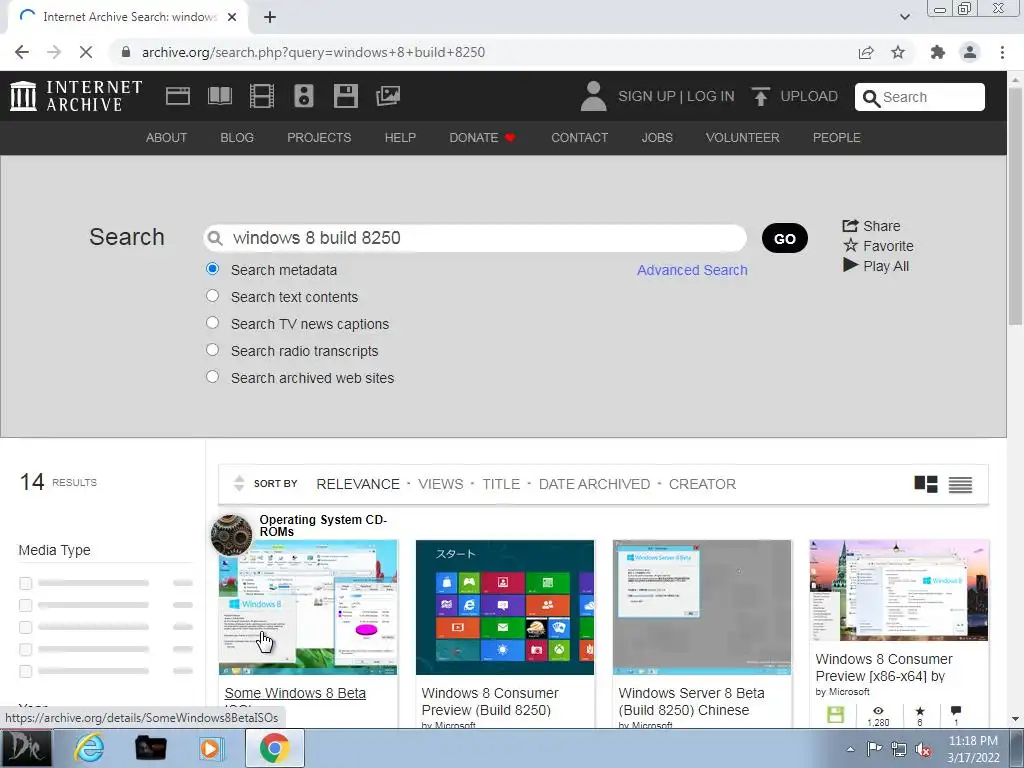Open the tab search dropdown arrow

point(904,17)
